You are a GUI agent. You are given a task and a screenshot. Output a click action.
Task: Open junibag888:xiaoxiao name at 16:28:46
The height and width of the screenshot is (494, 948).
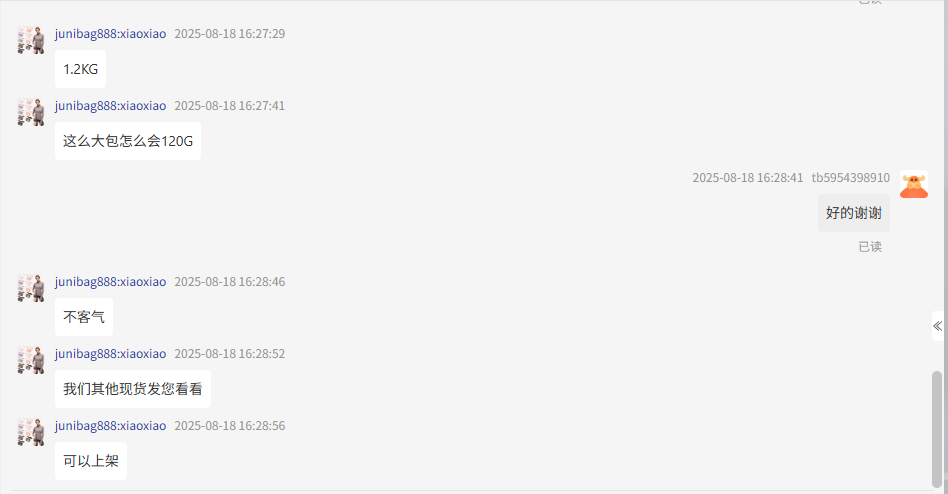pos(110,282)
